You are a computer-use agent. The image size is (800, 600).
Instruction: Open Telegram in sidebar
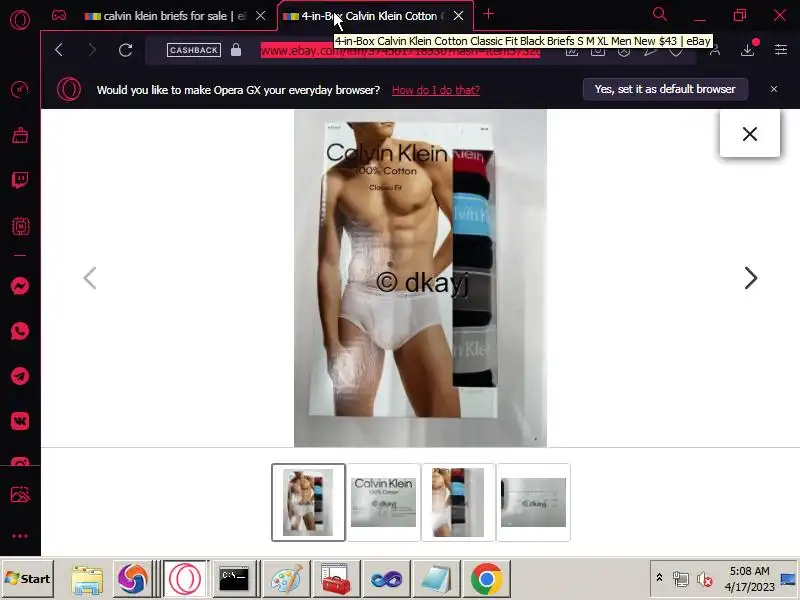pyautogui.click(x=20, y=376)
